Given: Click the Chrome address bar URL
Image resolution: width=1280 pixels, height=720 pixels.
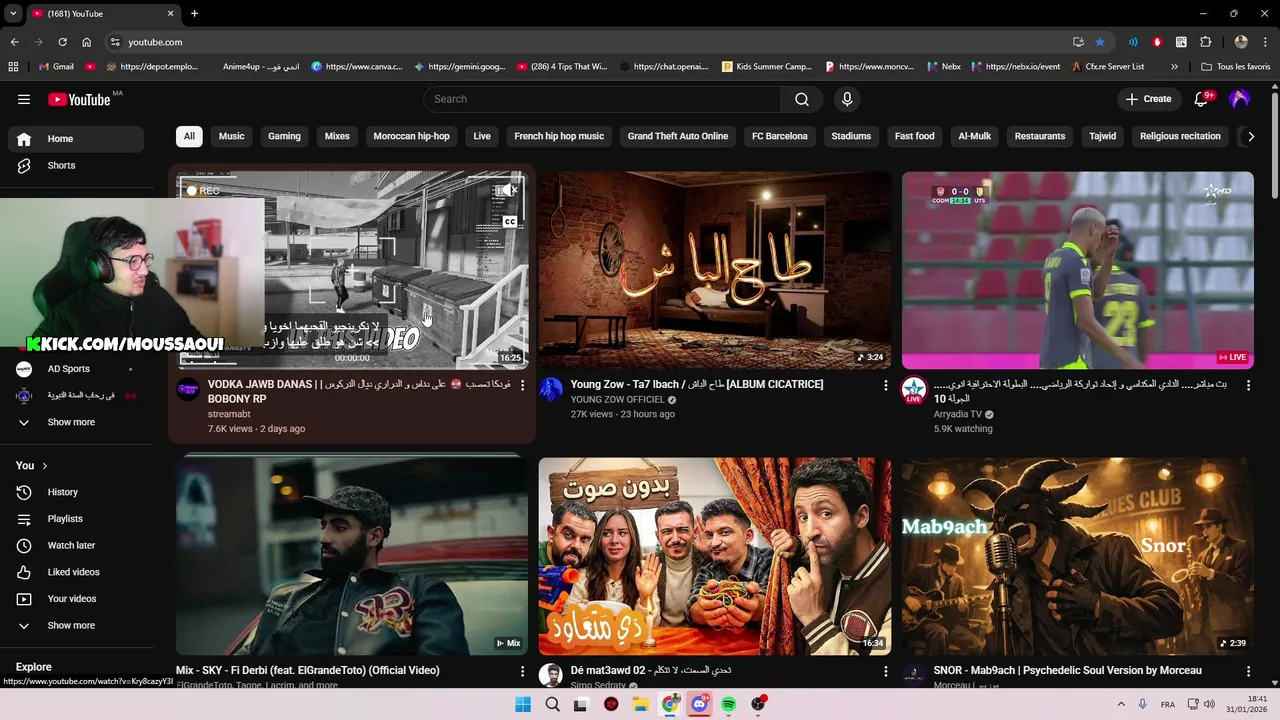Looking at the screenshot, I should (155, 42).
